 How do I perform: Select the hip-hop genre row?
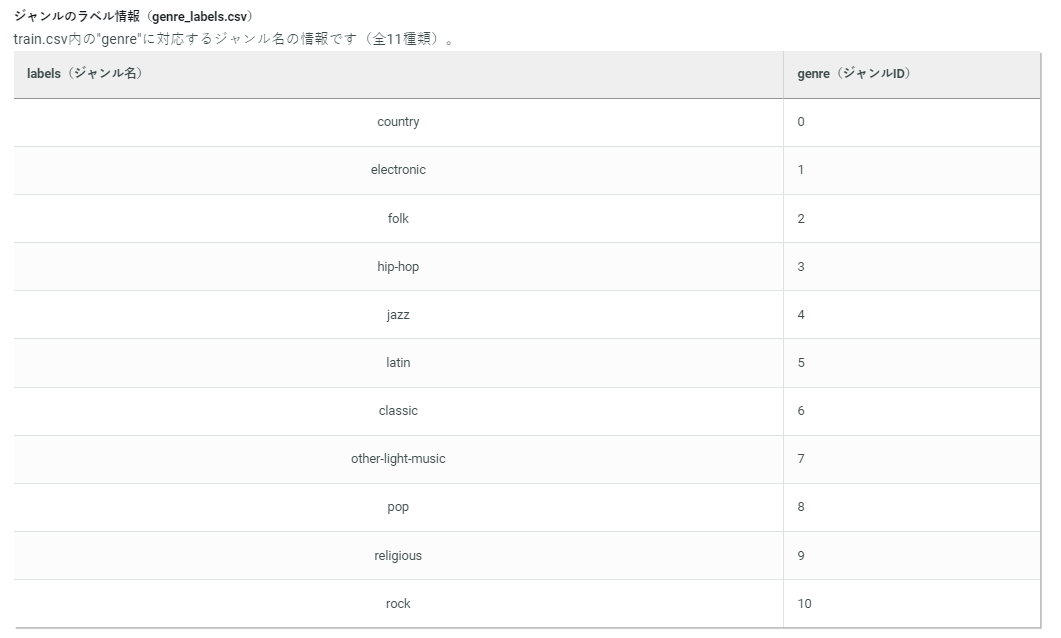tap(398, 266)
